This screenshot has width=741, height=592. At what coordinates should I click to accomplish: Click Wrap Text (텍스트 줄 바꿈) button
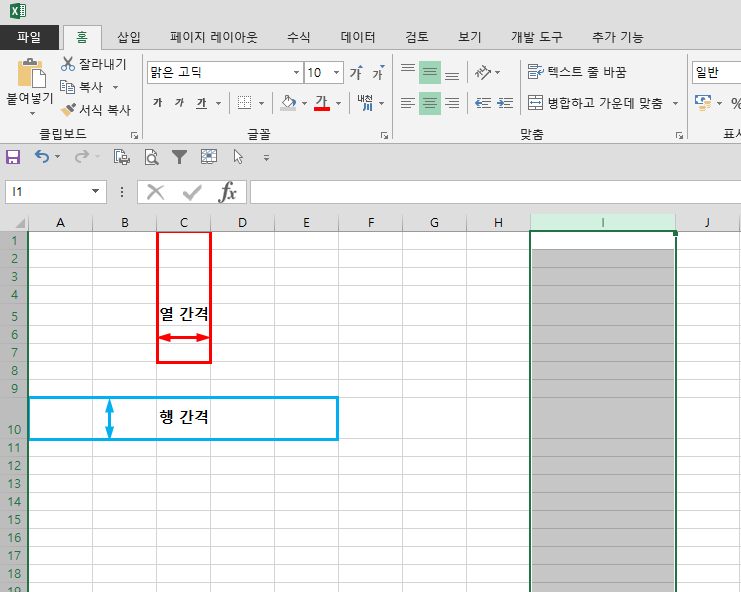point(577,72)
